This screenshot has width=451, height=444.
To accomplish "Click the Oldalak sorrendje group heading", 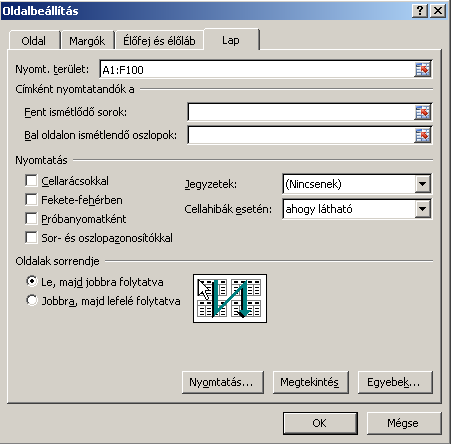I will (57, 261).
